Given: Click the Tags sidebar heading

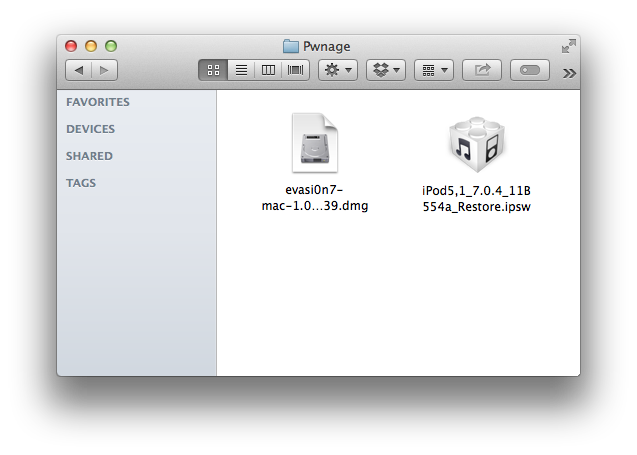Looking at the screenshot, I should 81,183.
